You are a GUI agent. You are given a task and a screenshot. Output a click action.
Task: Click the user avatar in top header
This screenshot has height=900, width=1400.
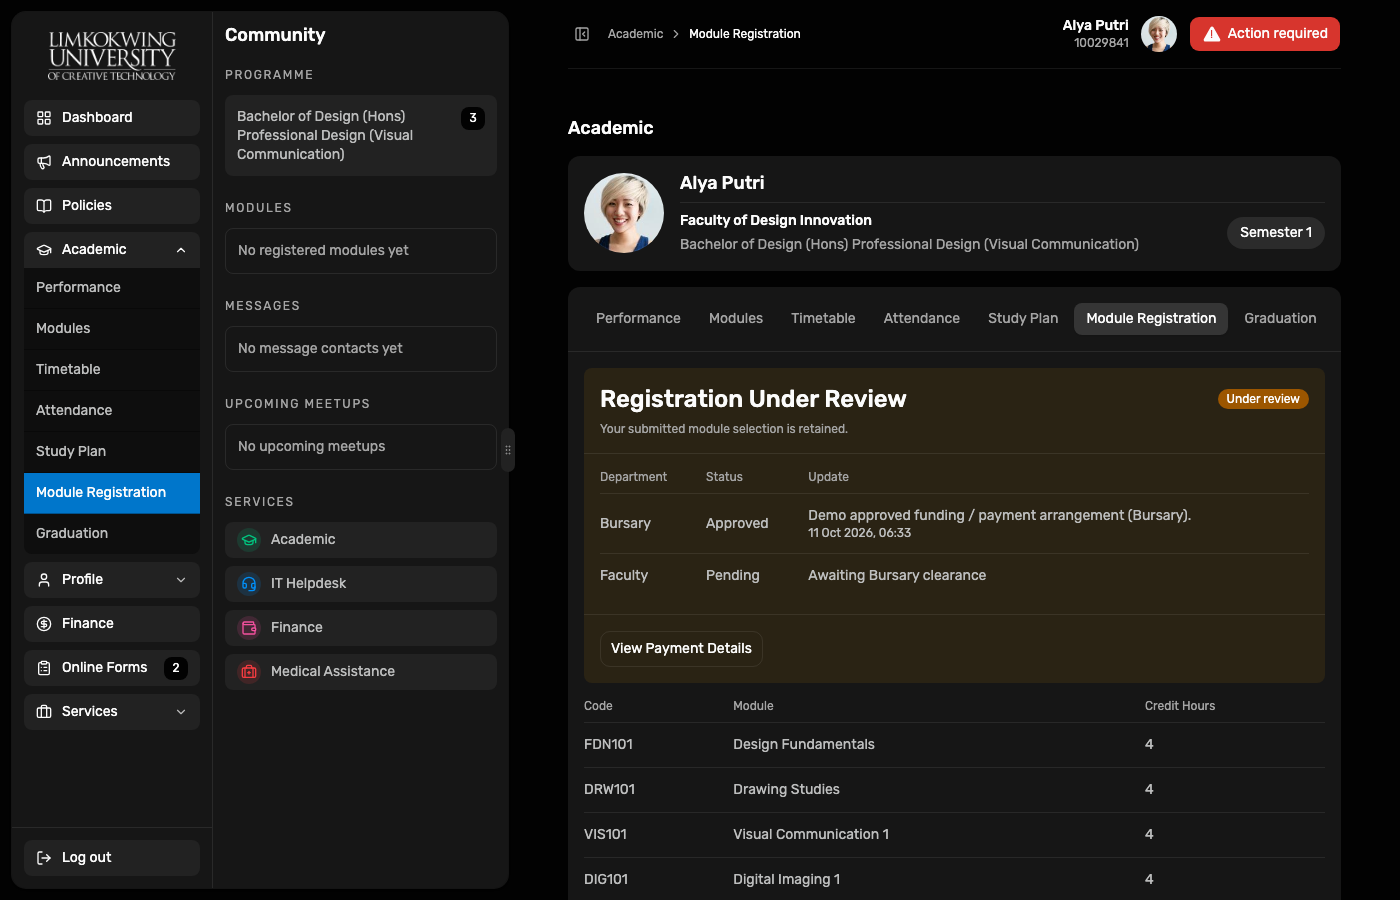coord(1159,34)
